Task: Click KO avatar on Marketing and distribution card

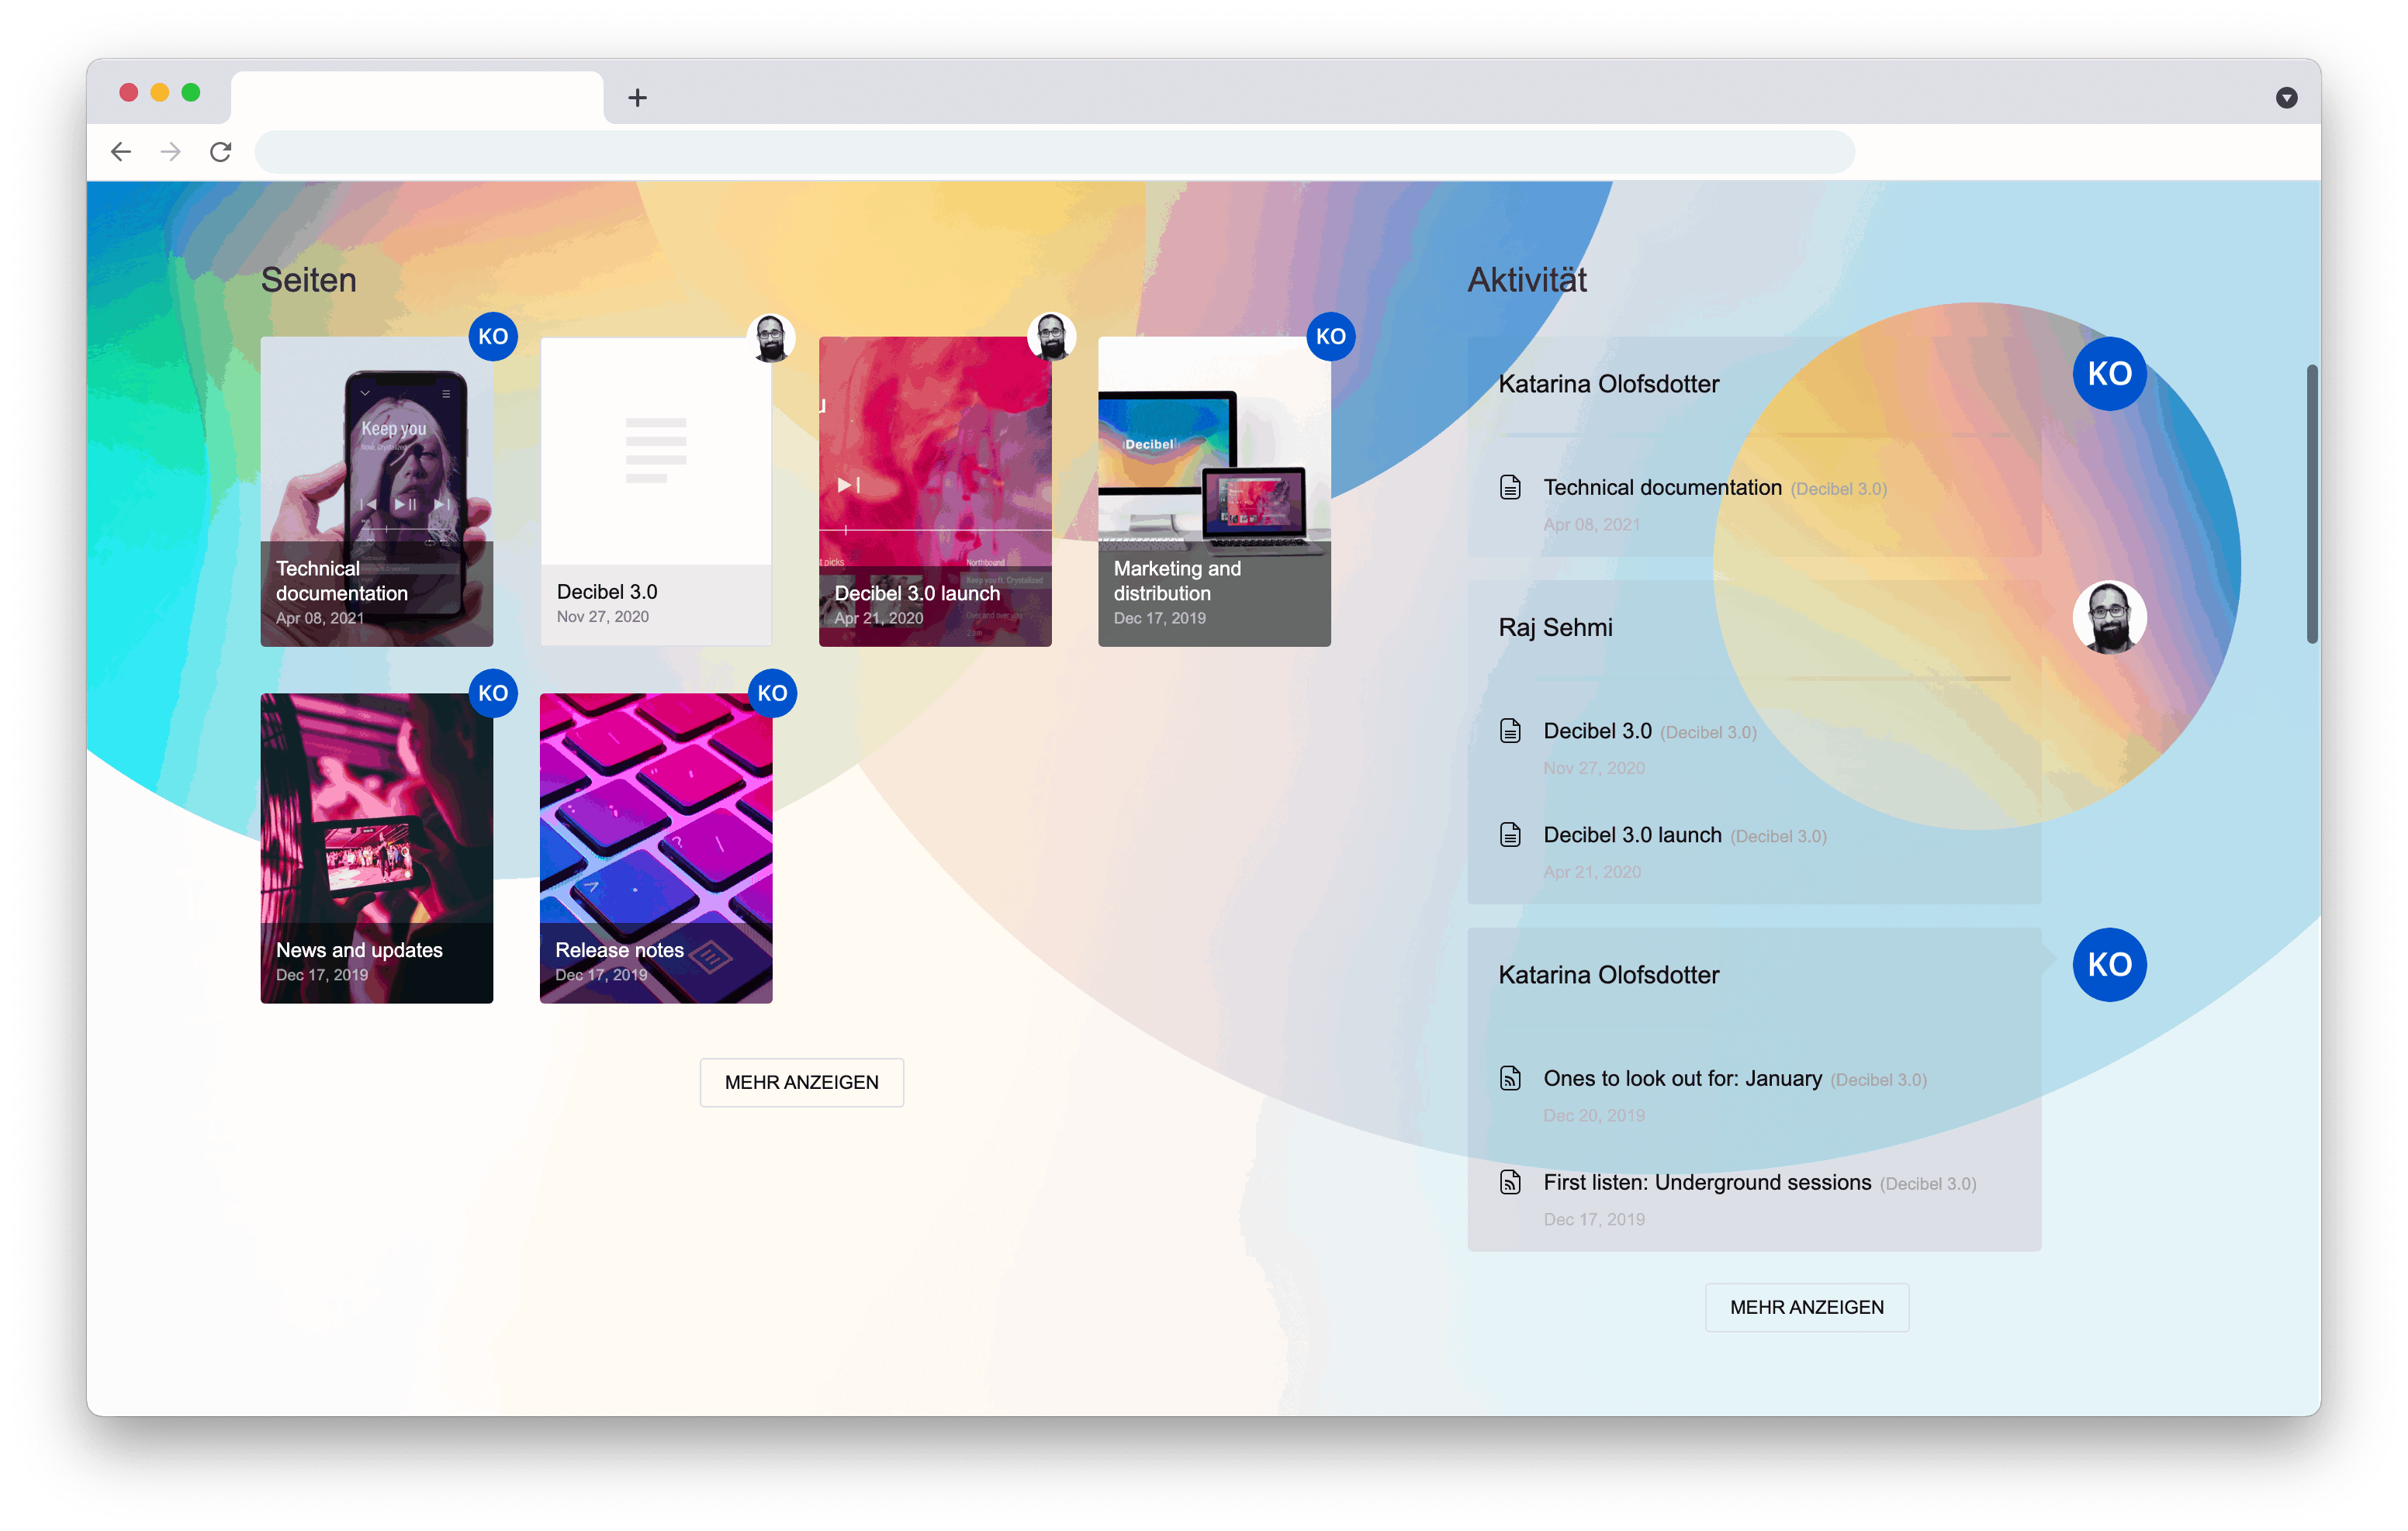Action: (1330, 337)
